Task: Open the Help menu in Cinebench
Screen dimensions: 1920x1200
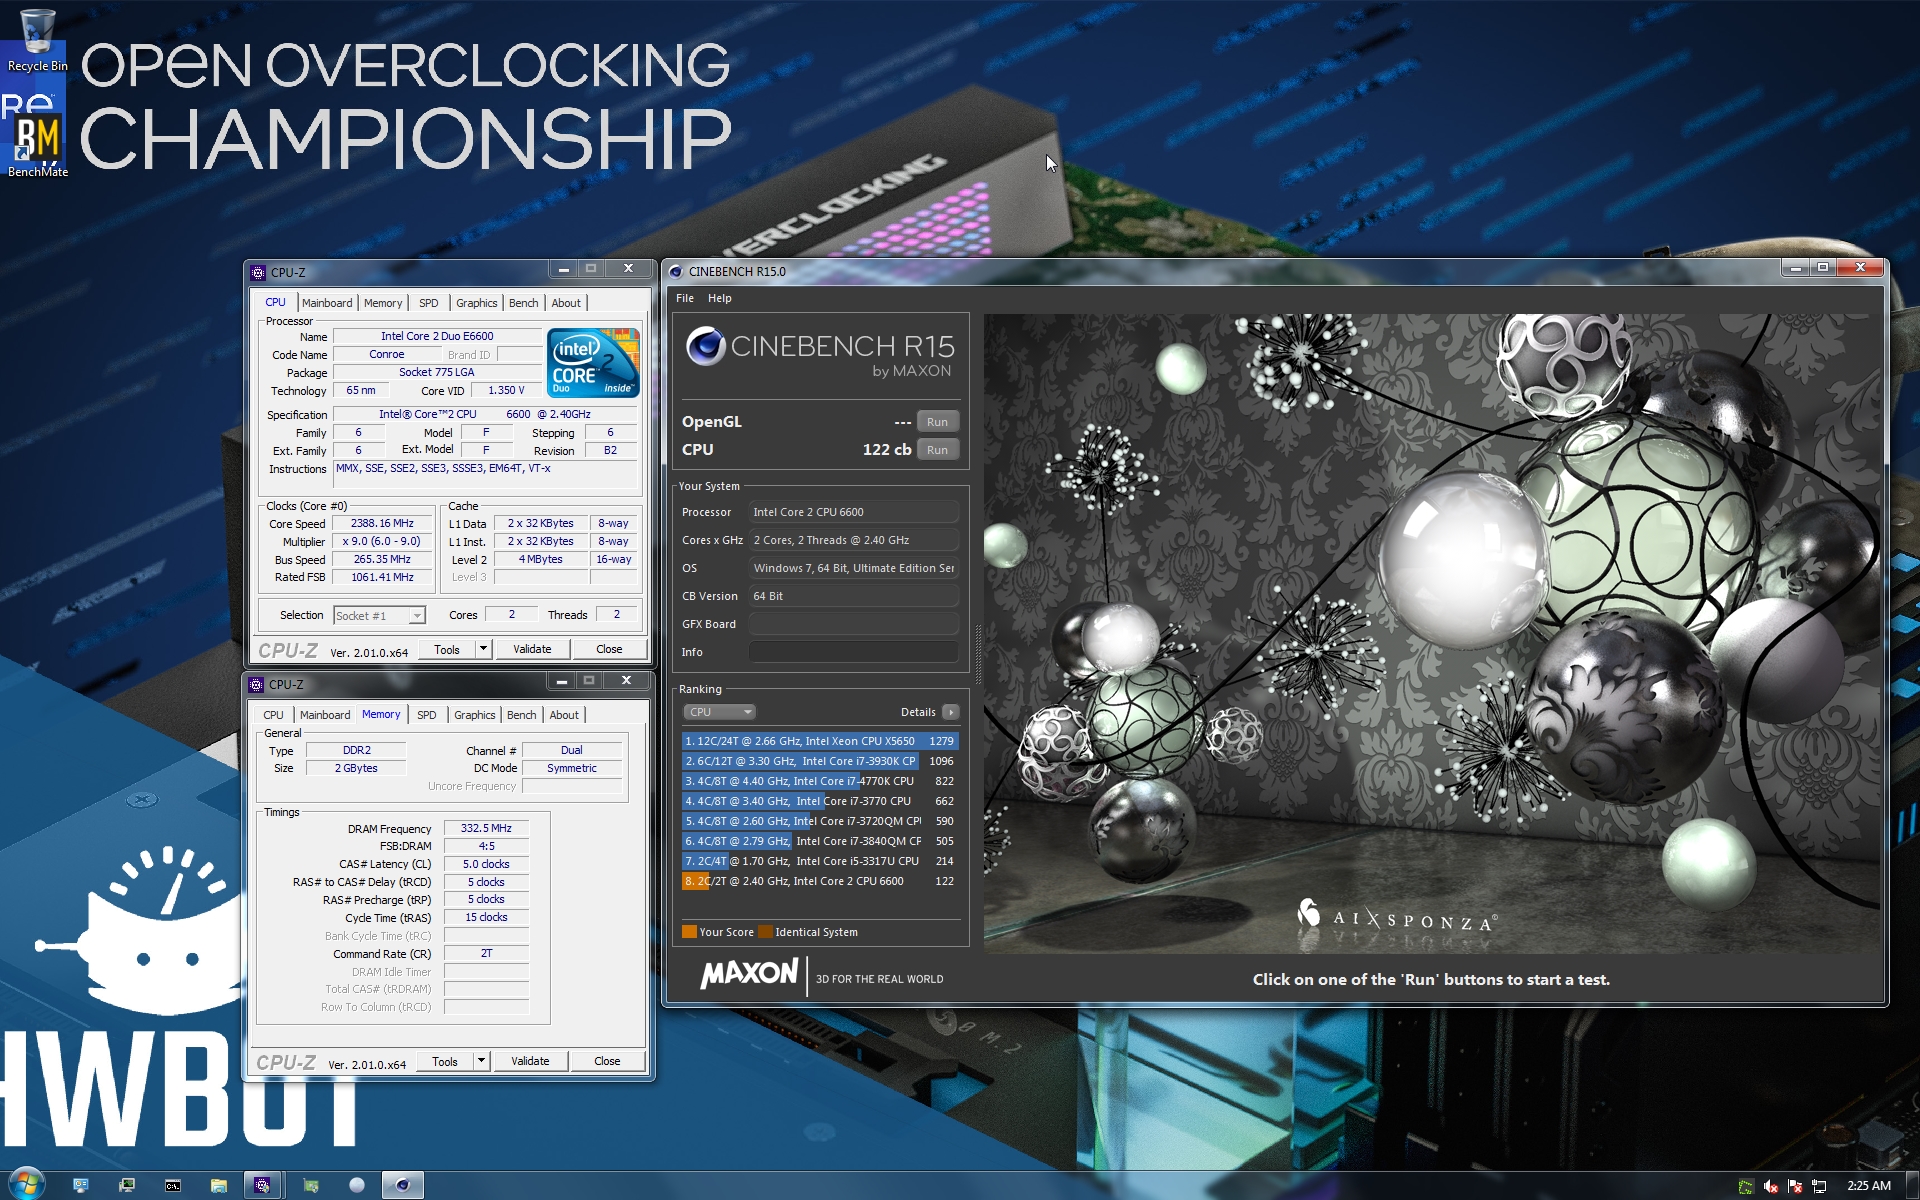Action: [720, 298]
